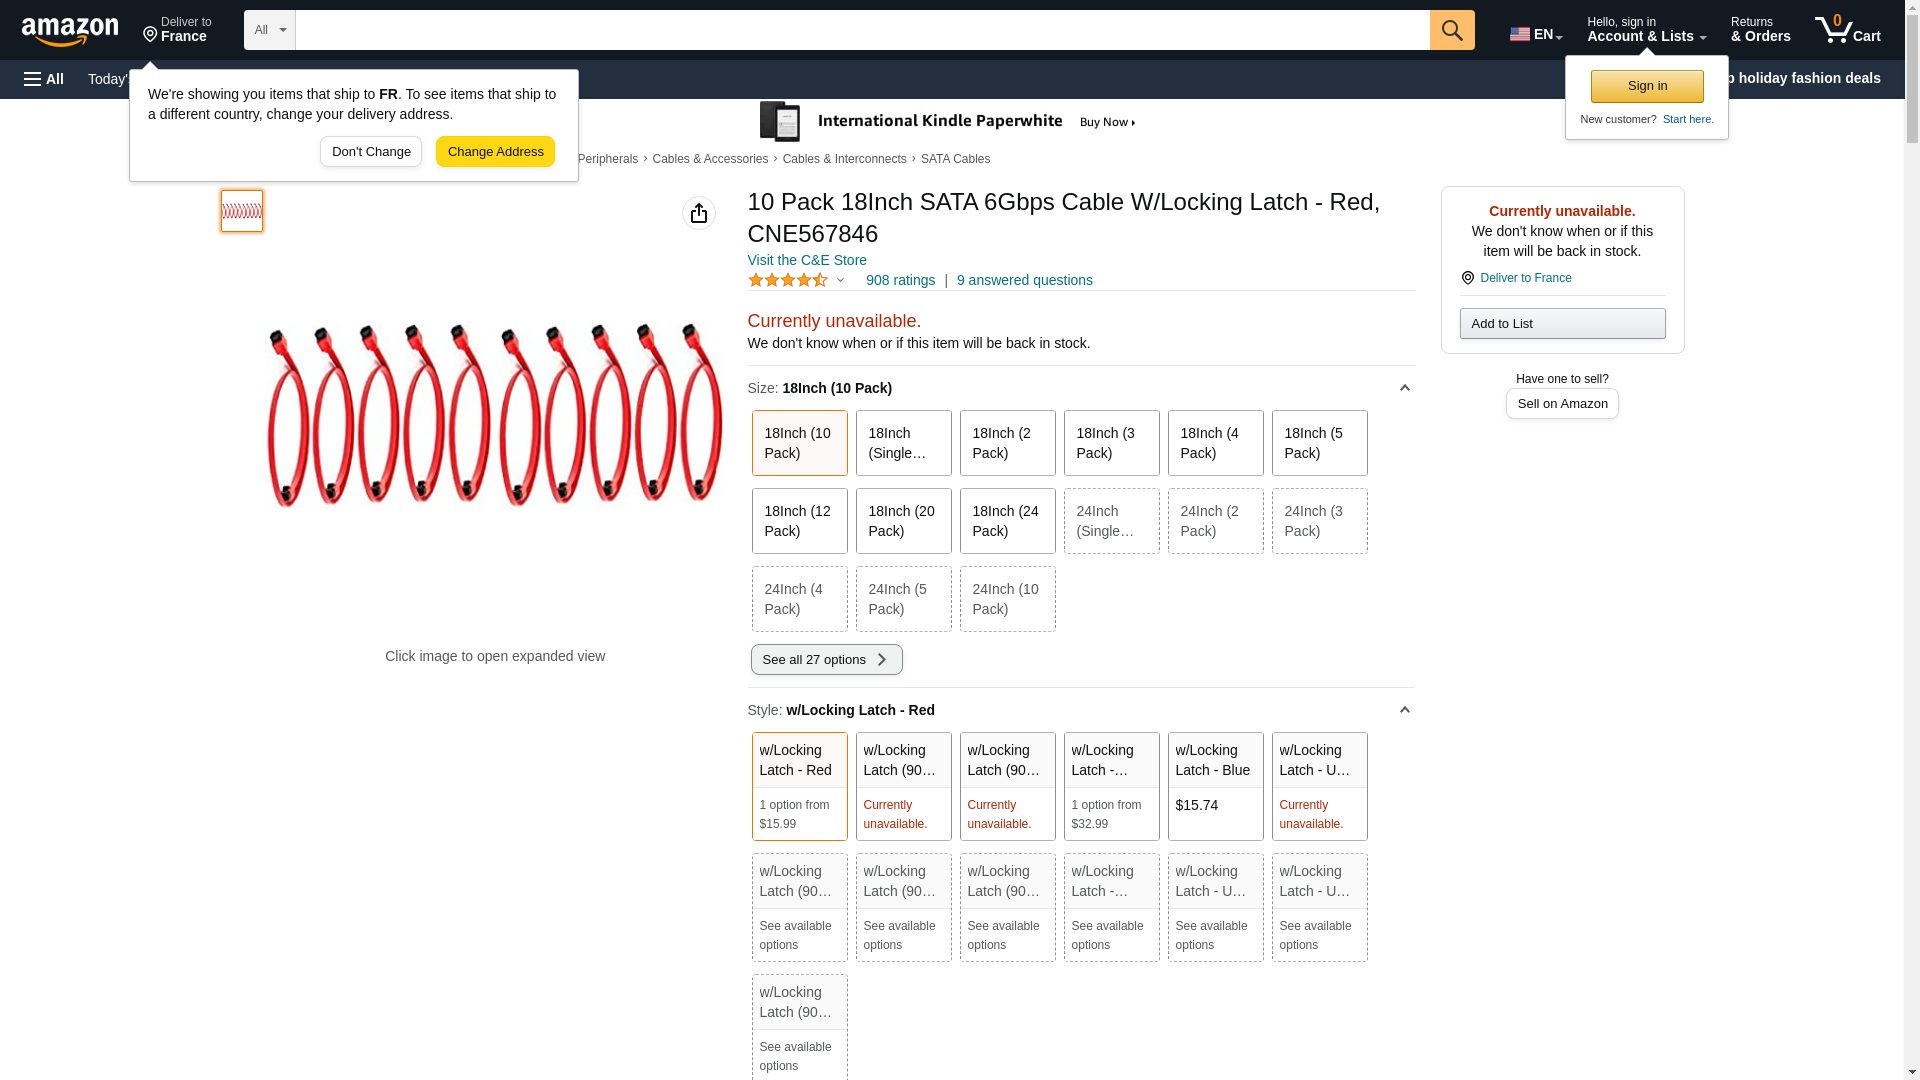The image size is (1920, 1080).
Task: Open the Cables & Accessories breadcrumb
Action: (x=709, y=159)
